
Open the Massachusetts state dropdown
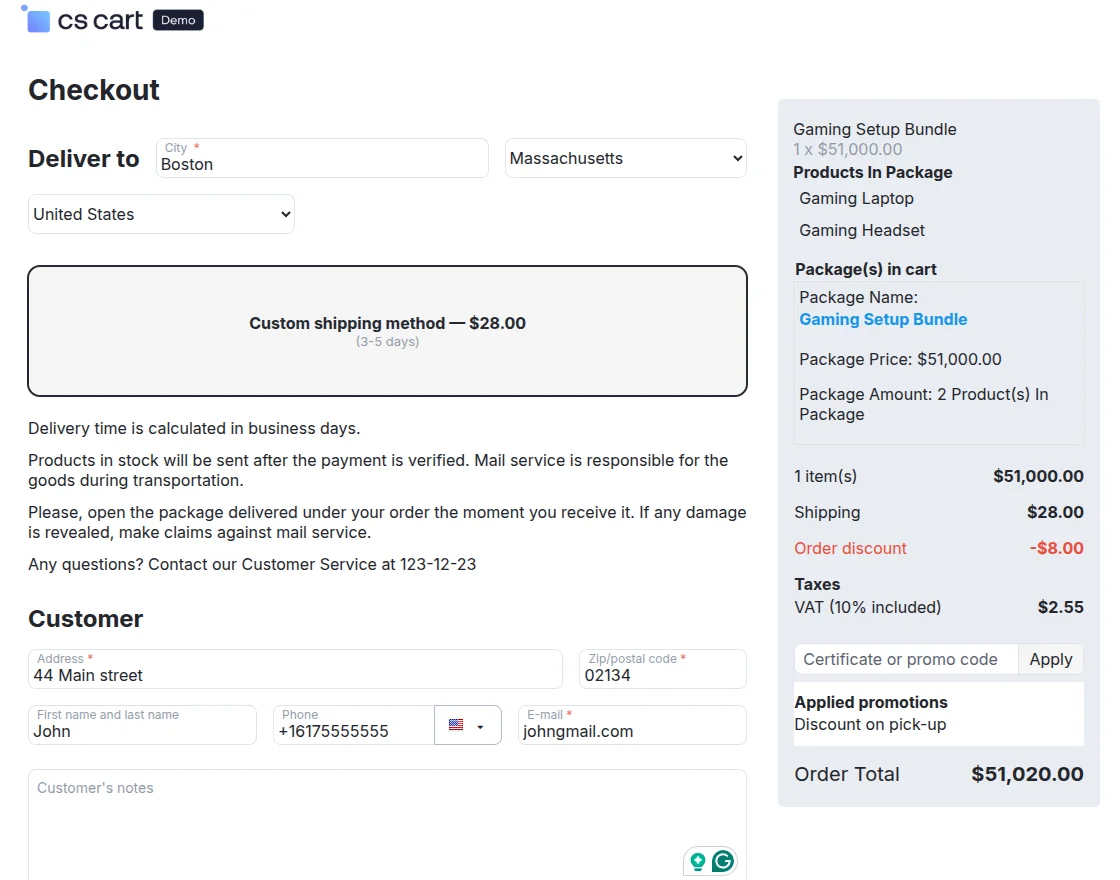click(626, 158)
